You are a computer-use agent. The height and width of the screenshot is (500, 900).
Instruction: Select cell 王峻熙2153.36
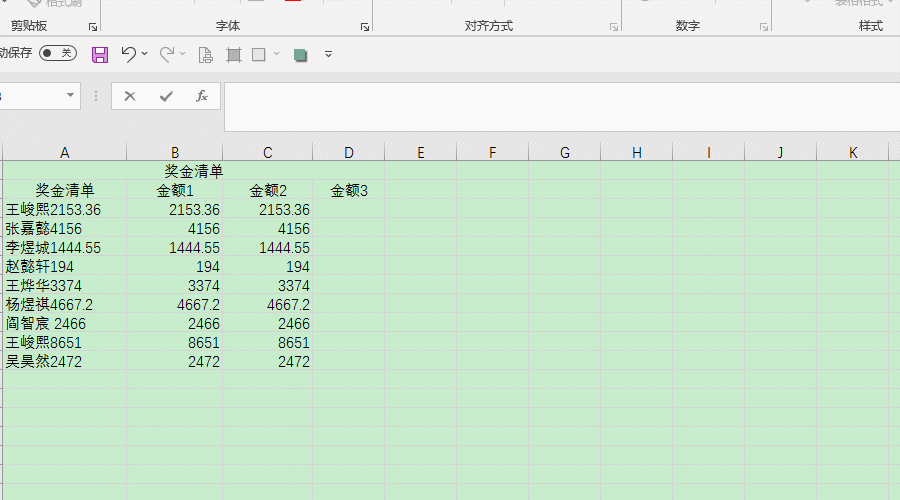(x=65, y=210)
